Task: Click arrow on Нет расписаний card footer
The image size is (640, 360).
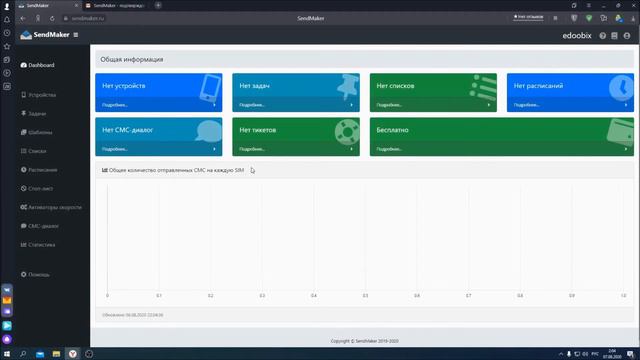Action: coord(626,105)
